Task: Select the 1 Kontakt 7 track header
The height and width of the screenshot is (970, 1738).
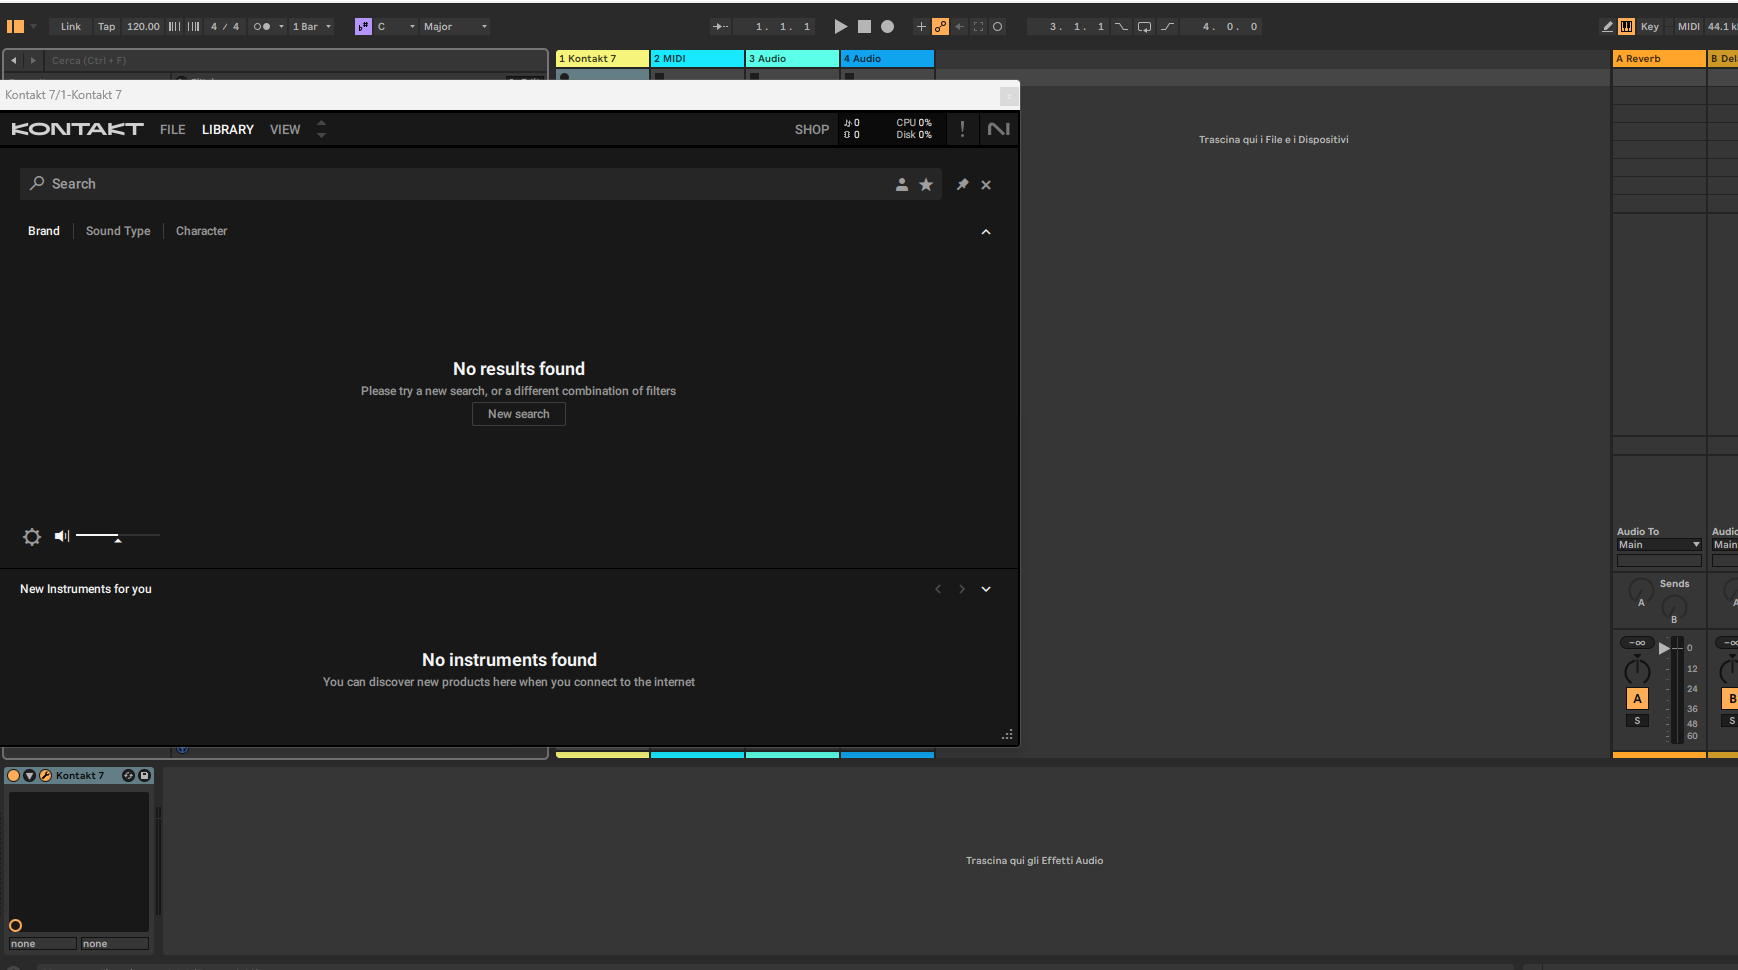Action: coord(602,59)
